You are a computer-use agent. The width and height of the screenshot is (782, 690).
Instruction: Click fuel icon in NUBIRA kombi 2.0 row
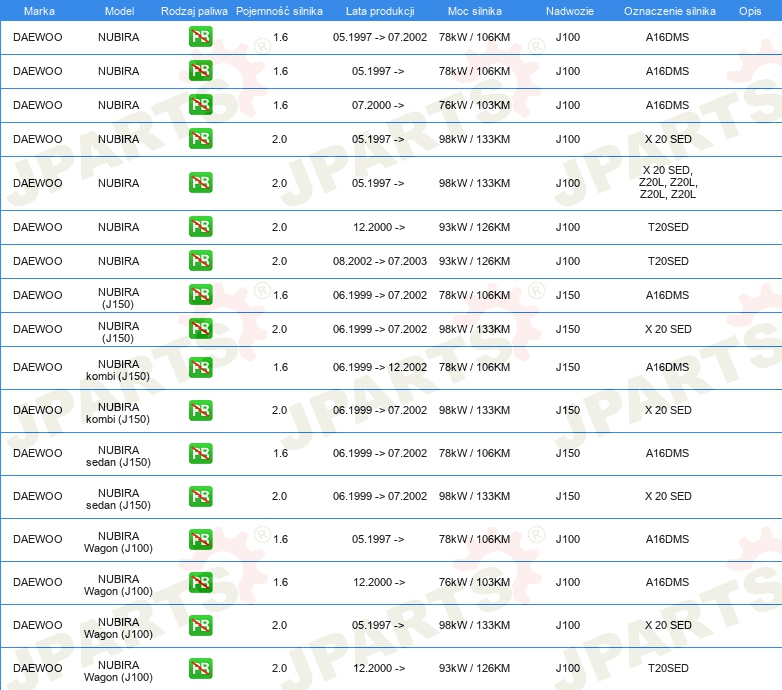point(200,410)
